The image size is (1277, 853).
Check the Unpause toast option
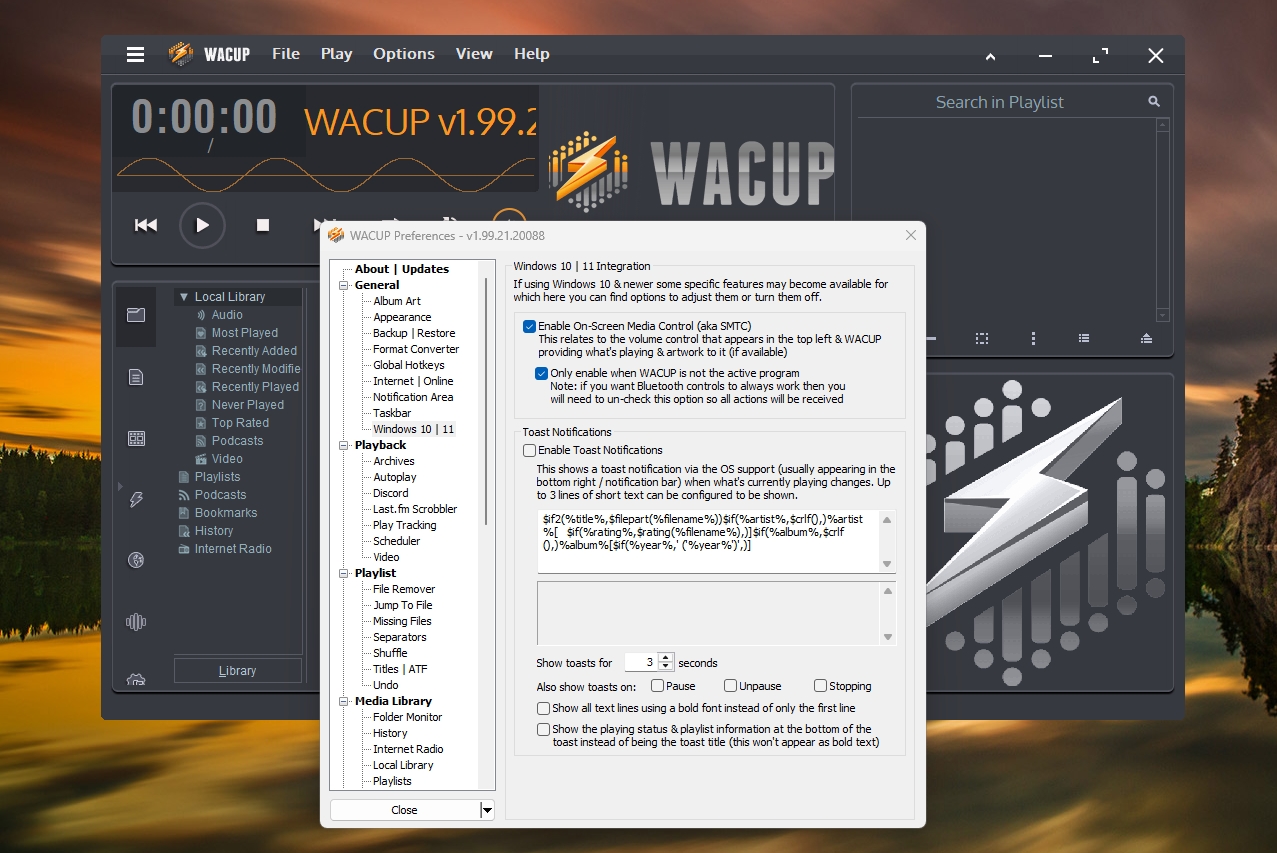pos(731,686)
